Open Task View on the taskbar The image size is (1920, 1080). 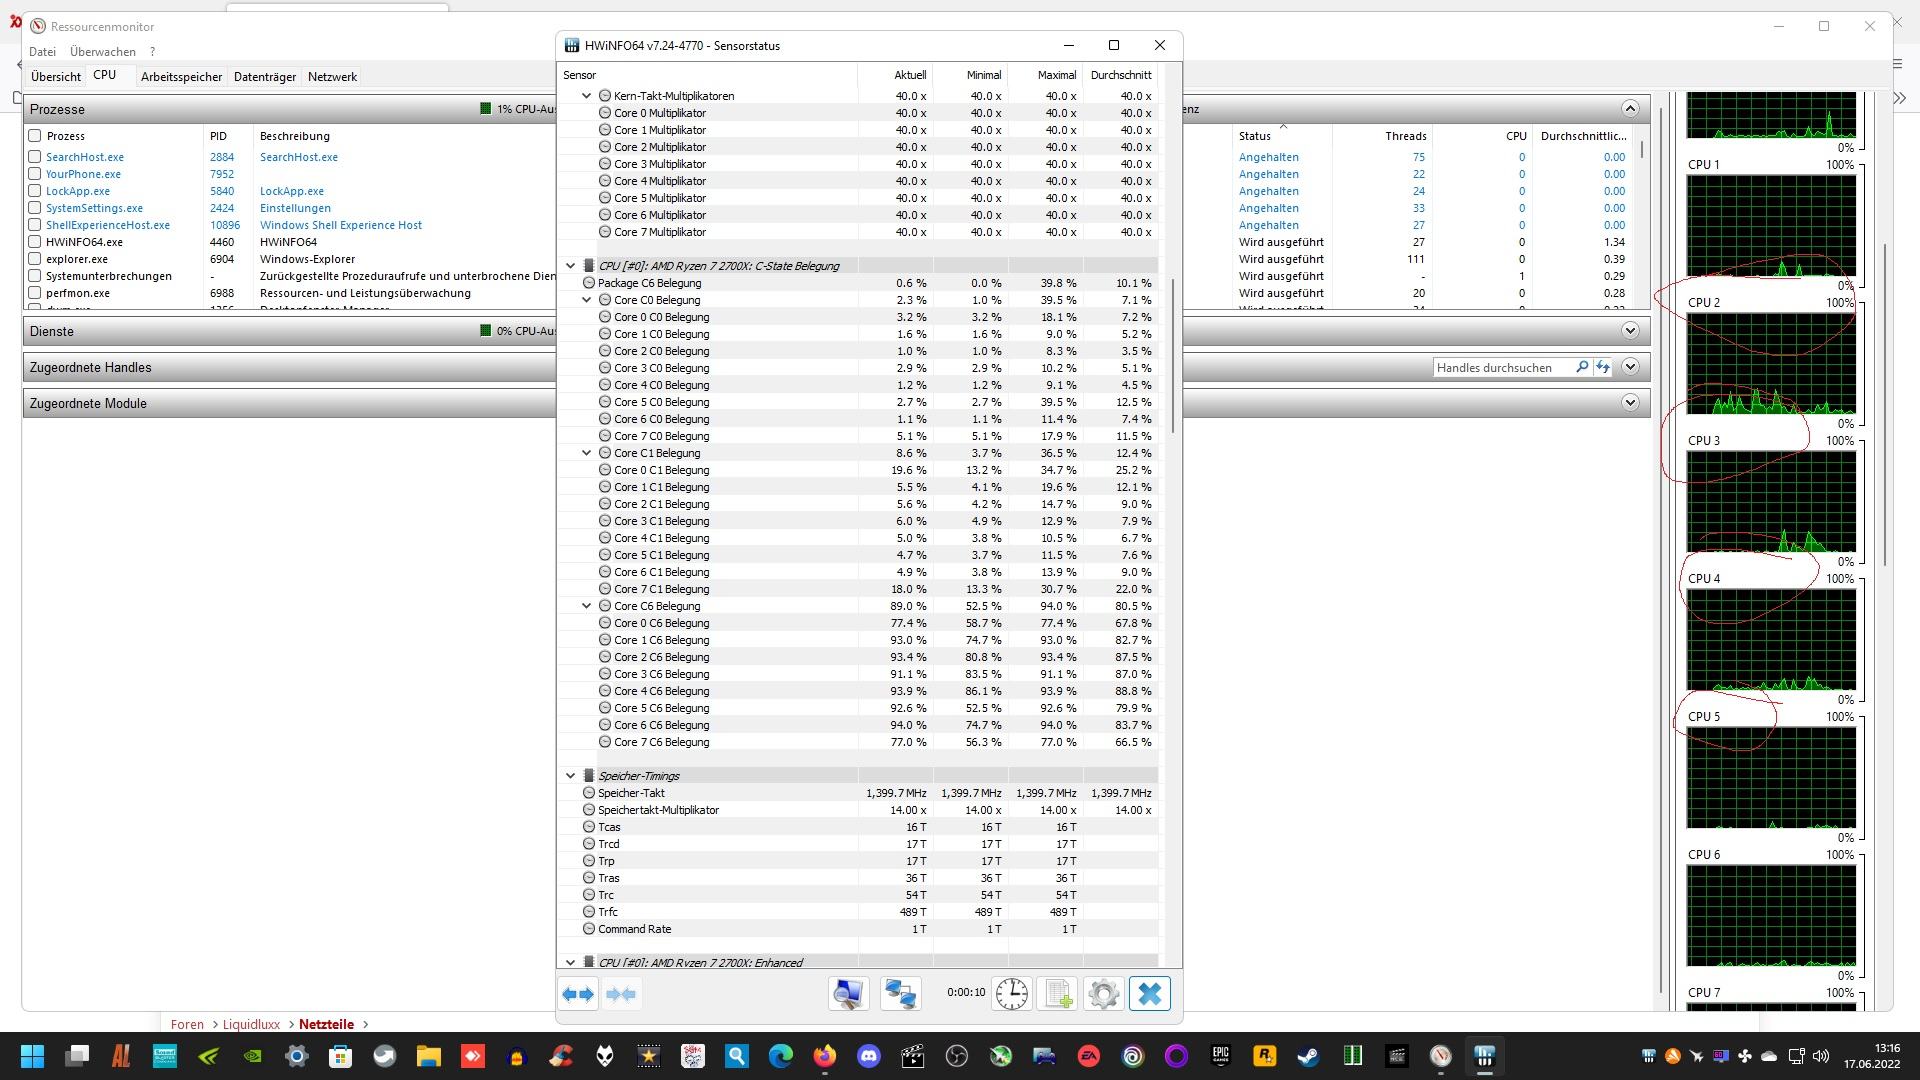tap(77, 1056)
